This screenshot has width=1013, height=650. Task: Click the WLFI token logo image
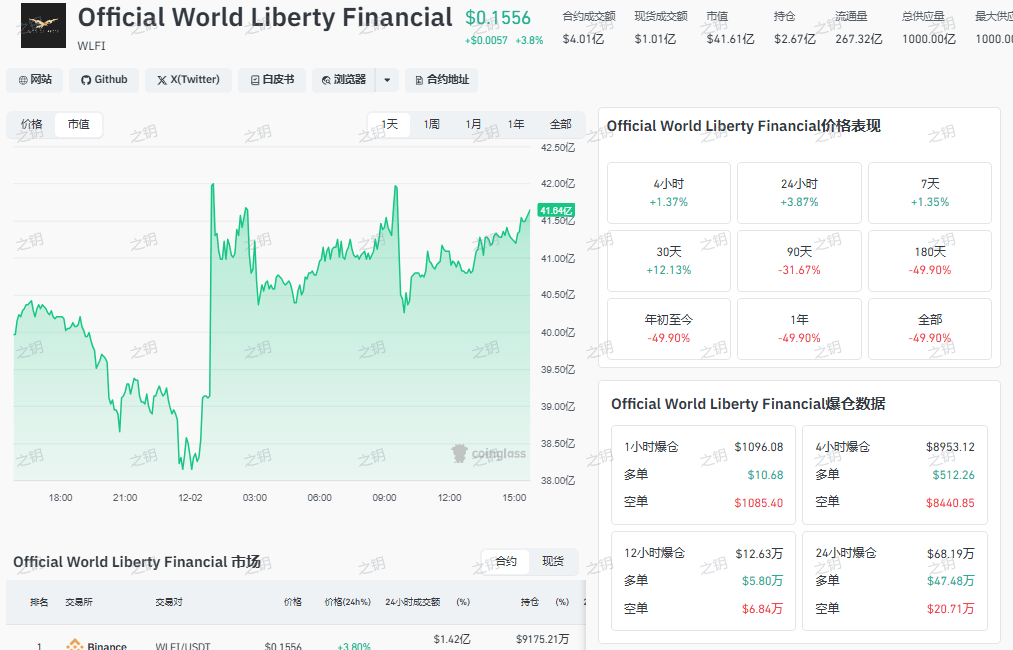43,25
